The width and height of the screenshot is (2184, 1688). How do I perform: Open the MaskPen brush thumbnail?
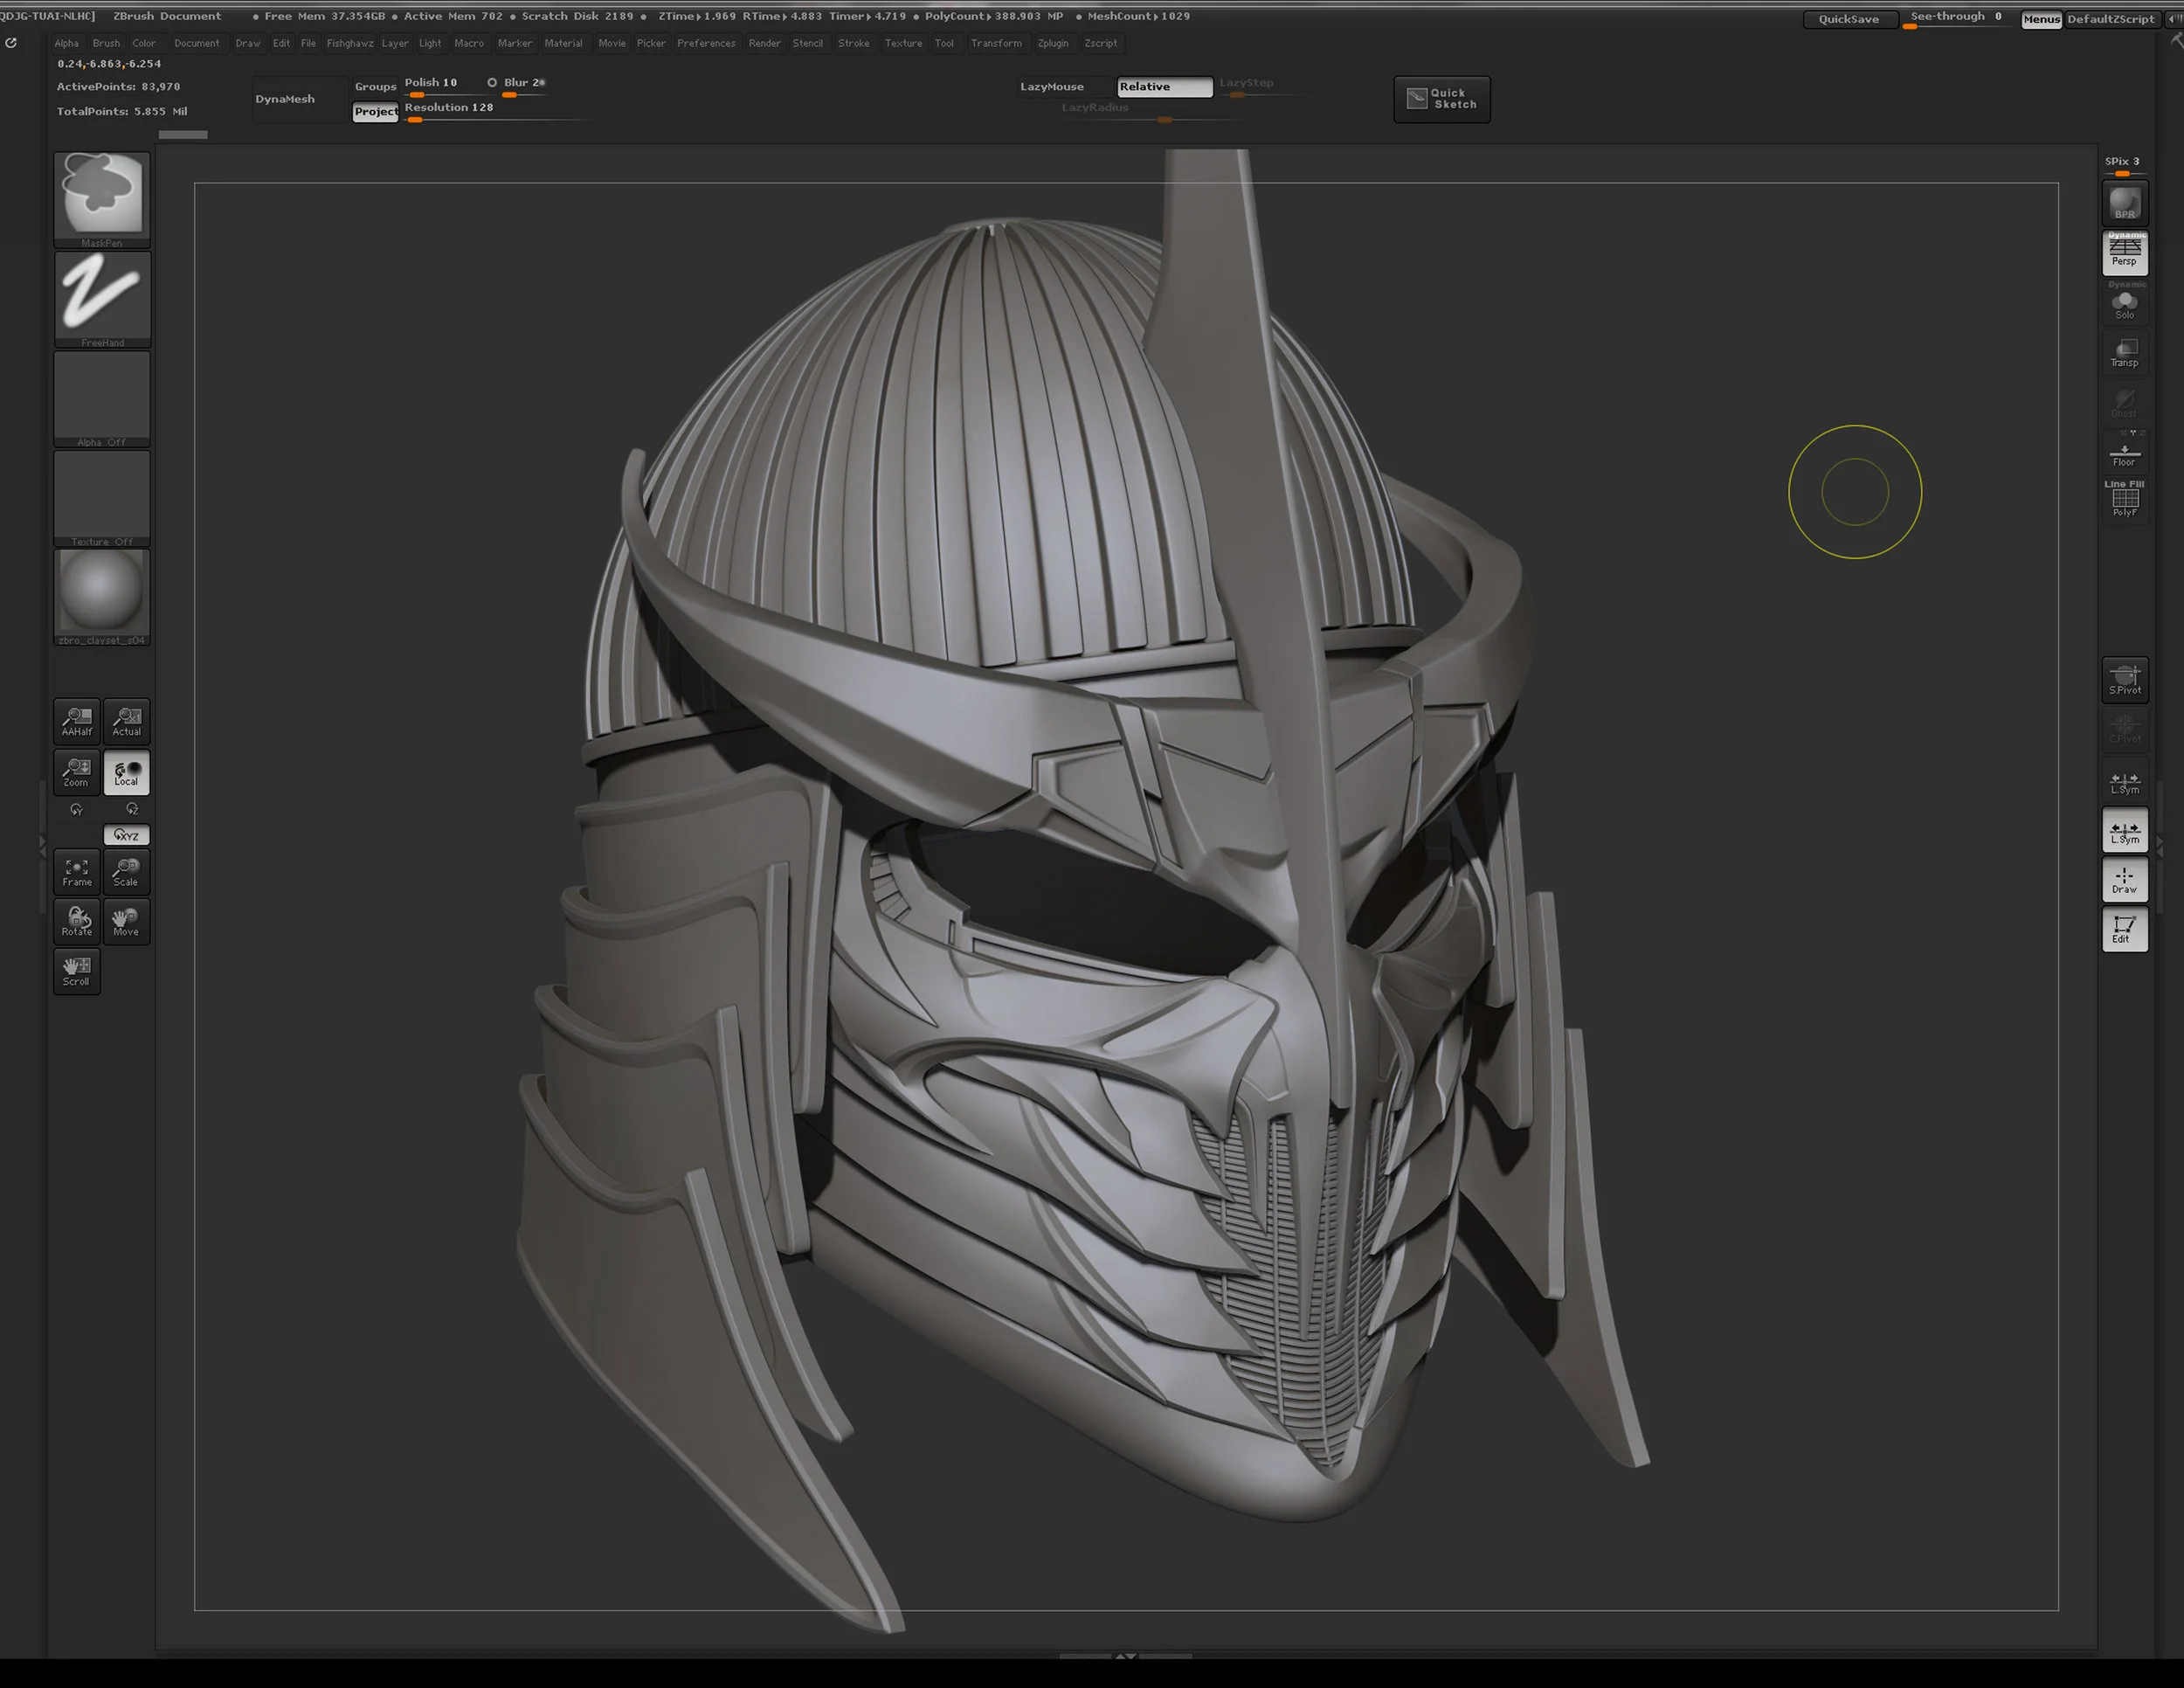(x=102, y=199)
